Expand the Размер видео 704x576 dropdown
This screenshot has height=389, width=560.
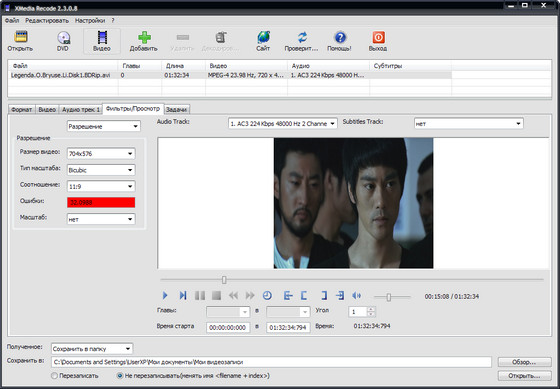(x=101, y=154)
